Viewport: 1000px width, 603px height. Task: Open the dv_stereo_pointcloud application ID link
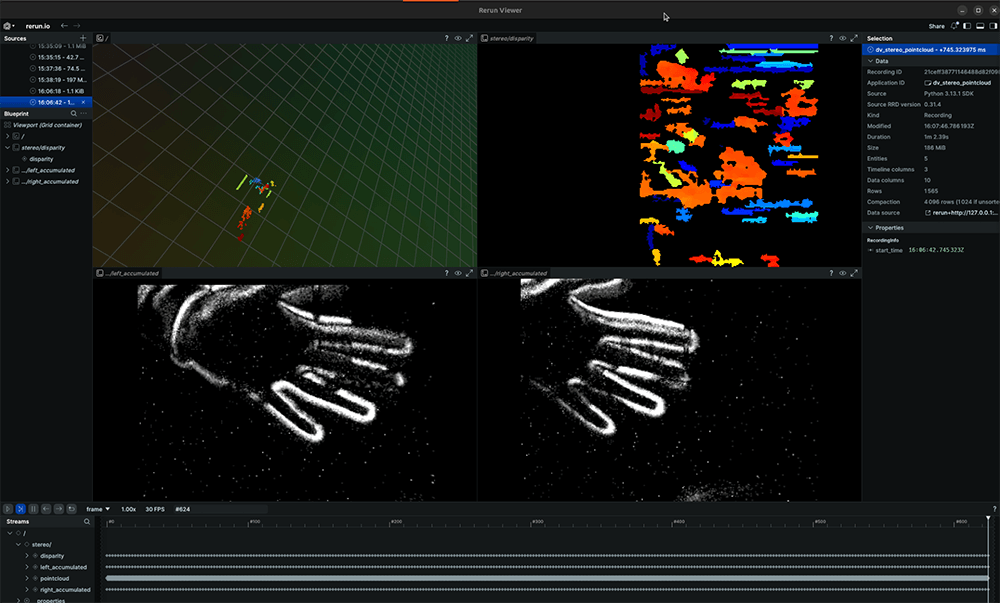tap(957, 83)
